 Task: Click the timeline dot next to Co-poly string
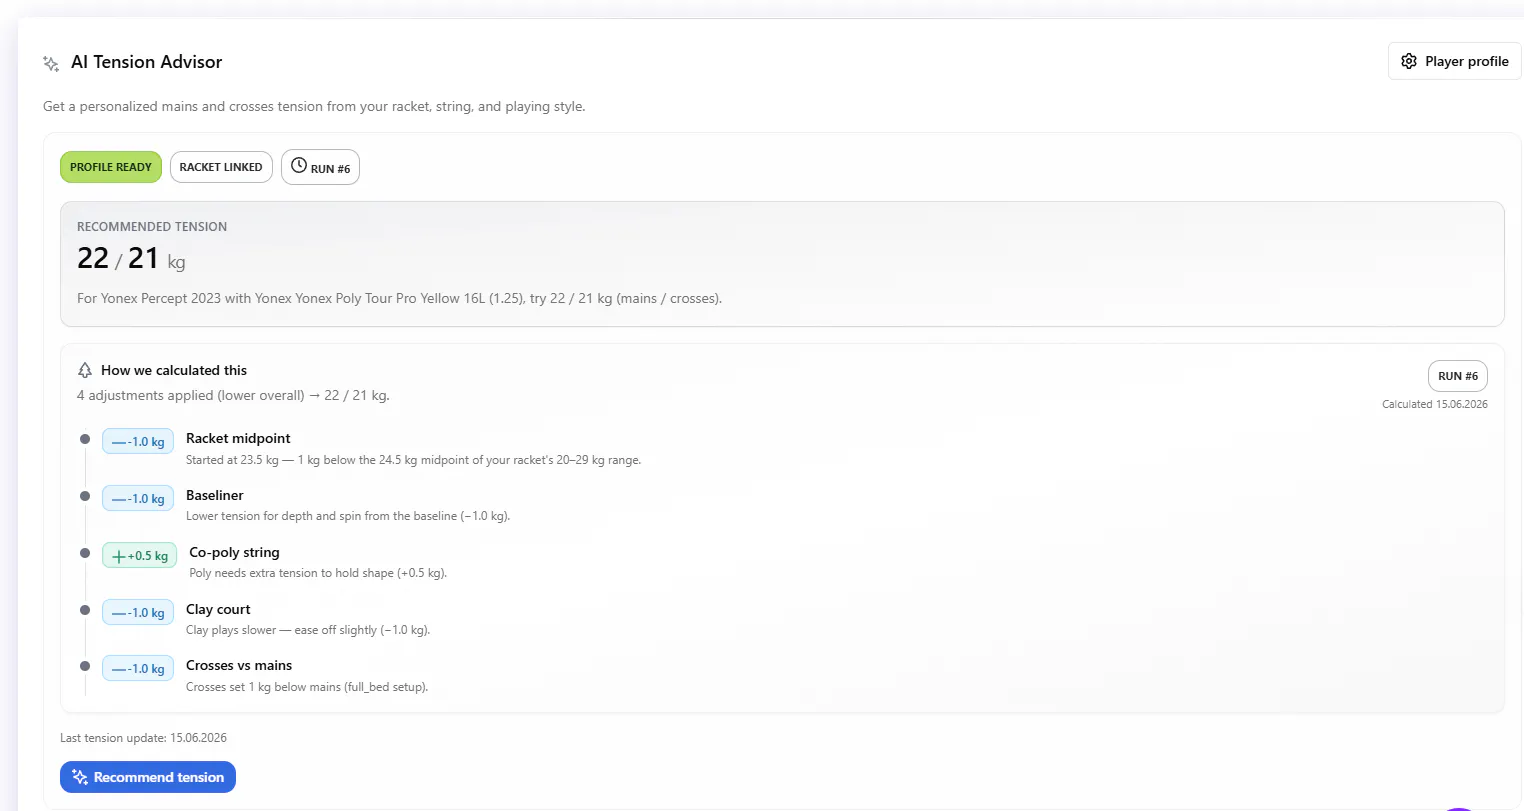(85, 553)
